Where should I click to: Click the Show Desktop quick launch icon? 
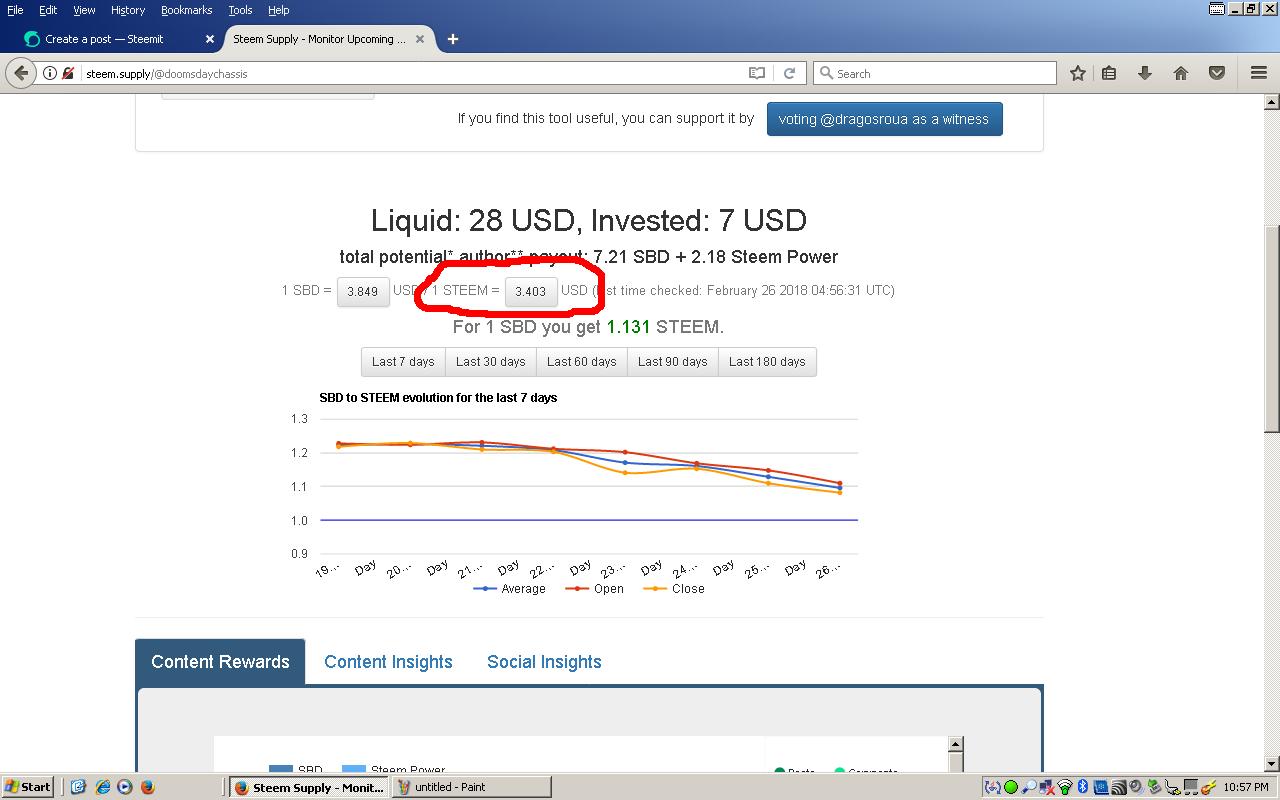(x=78, y=787)
